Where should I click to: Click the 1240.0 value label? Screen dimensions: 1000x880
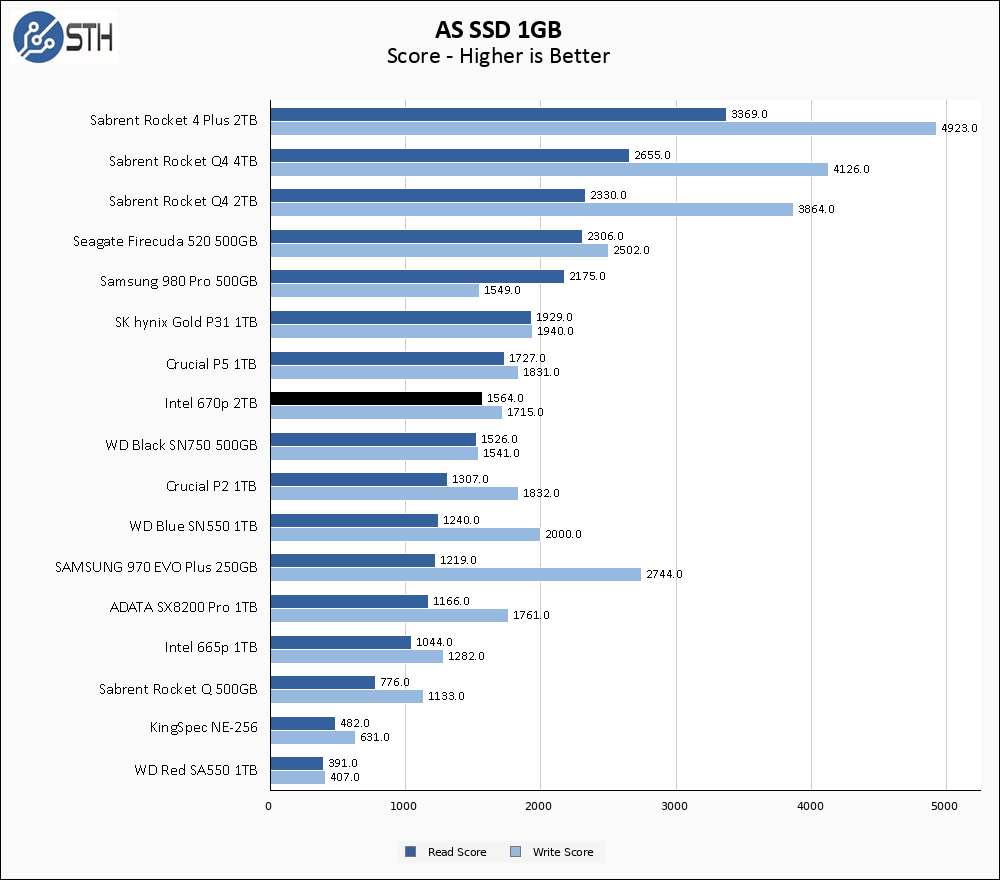point(461,520)
